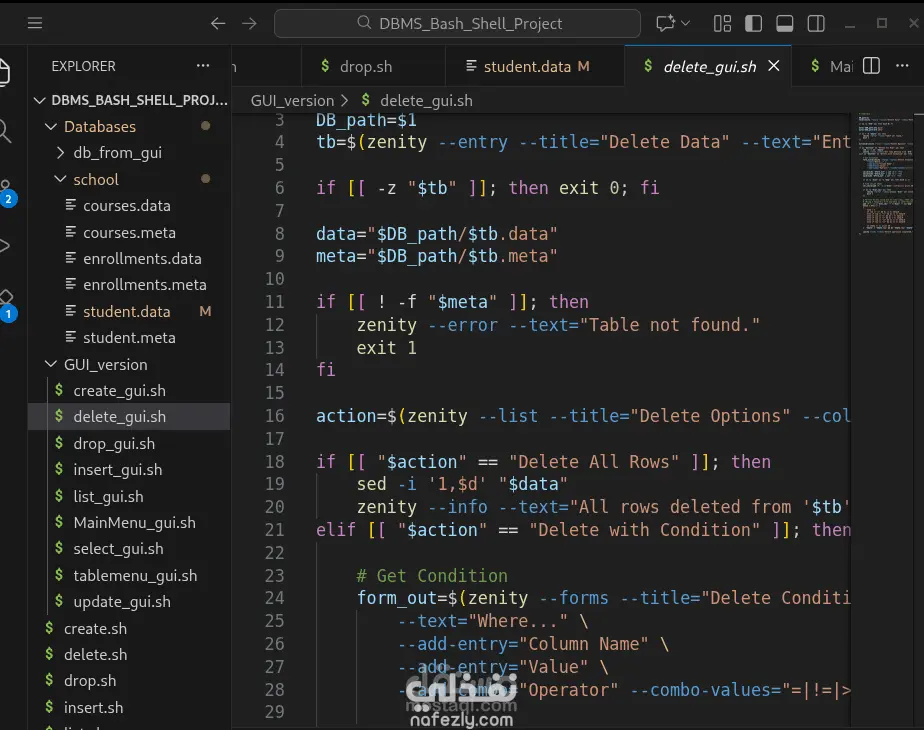Image resolution: width=924 pixels, height=730 pixels.
Task: Click the Go Back arrow
Action: (x=218, y=23)
